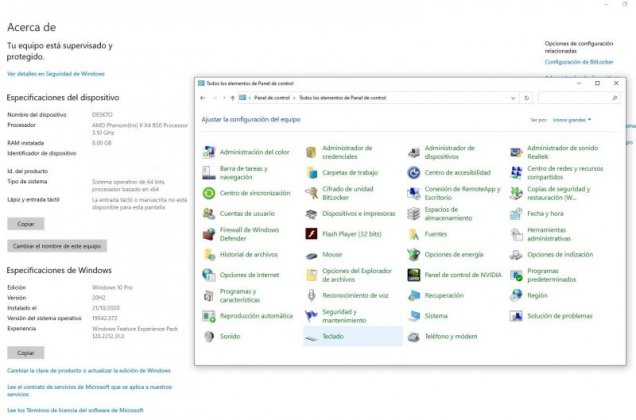Open Cuentas de usuario icon
This screenshot has width=636, height=420.
[209, 213]
